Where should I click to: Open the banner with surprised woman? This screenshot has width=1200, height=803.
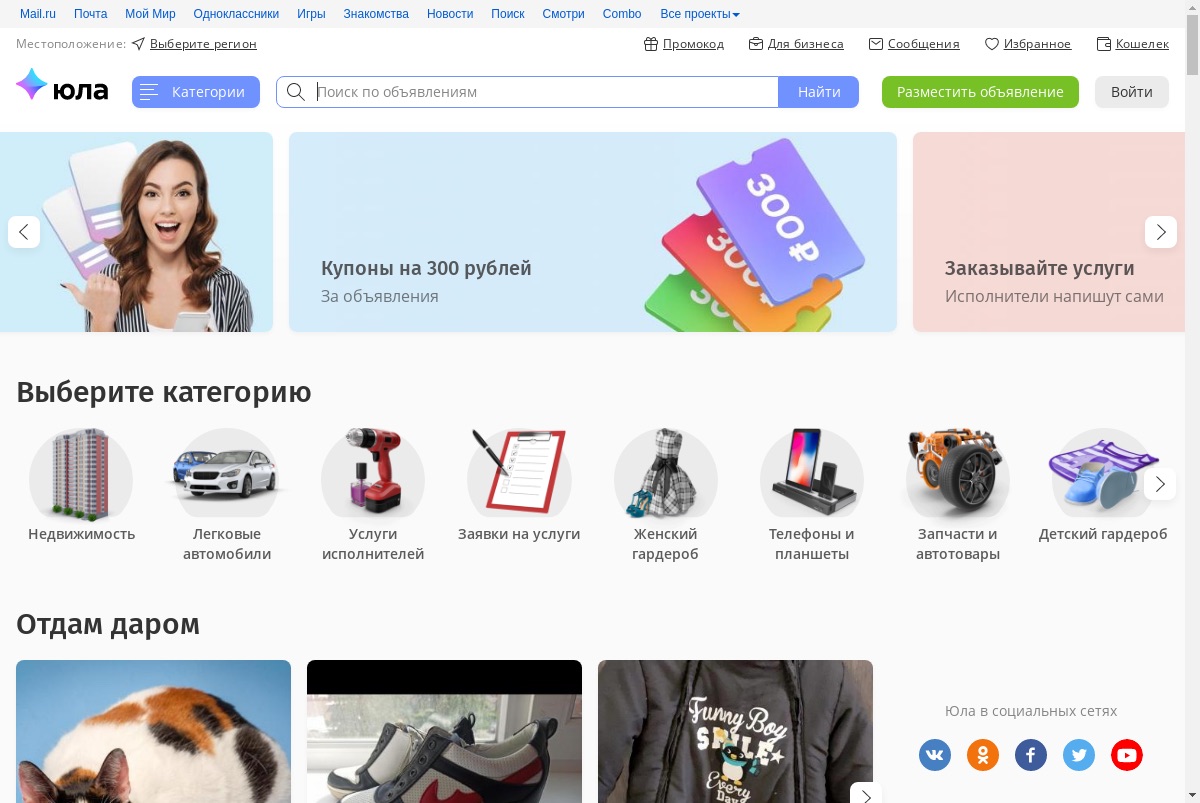coord(136,232)
